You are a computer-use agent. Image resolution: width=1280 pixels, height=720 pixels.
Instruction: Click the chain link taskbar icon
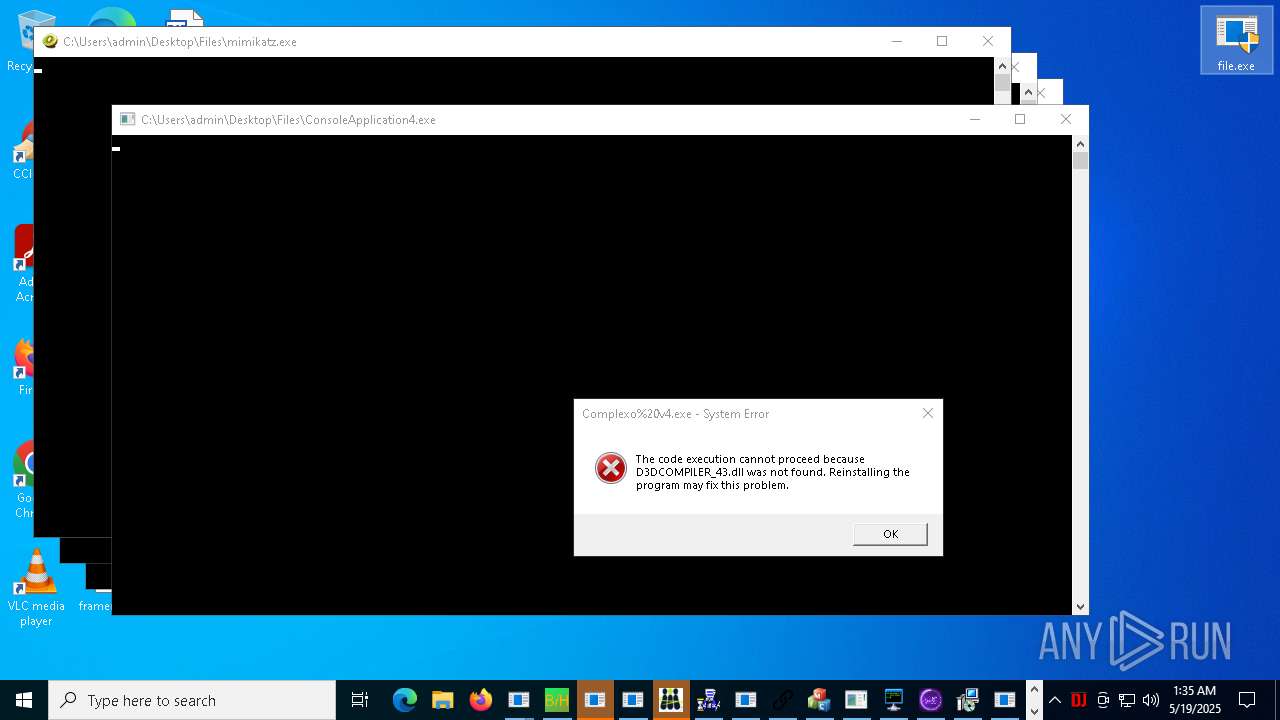tap(783, 700)
